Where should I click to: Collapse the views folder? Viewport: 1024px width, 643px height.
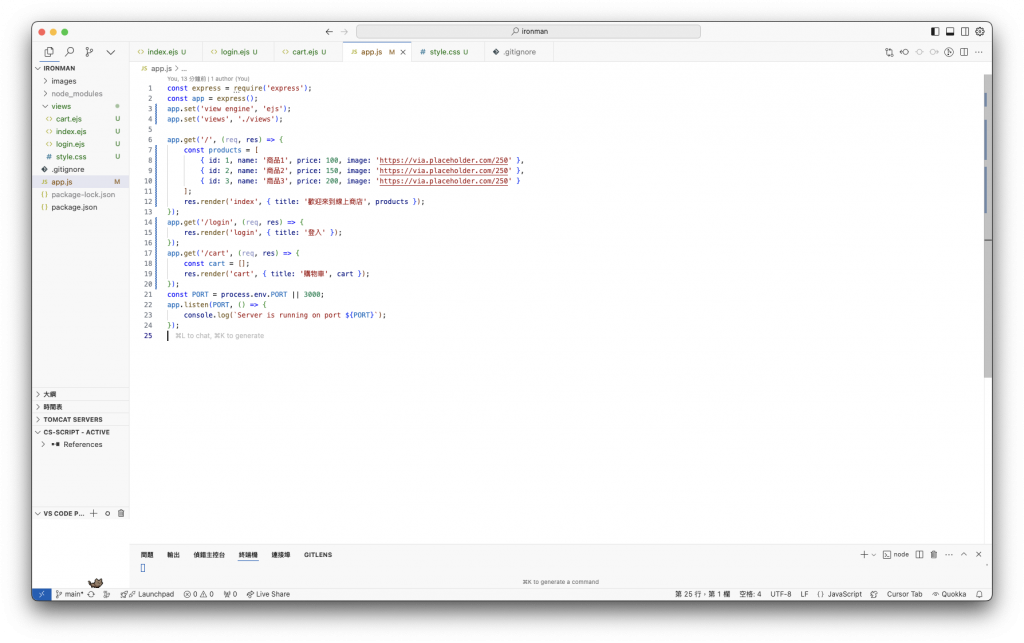(80, 106)
